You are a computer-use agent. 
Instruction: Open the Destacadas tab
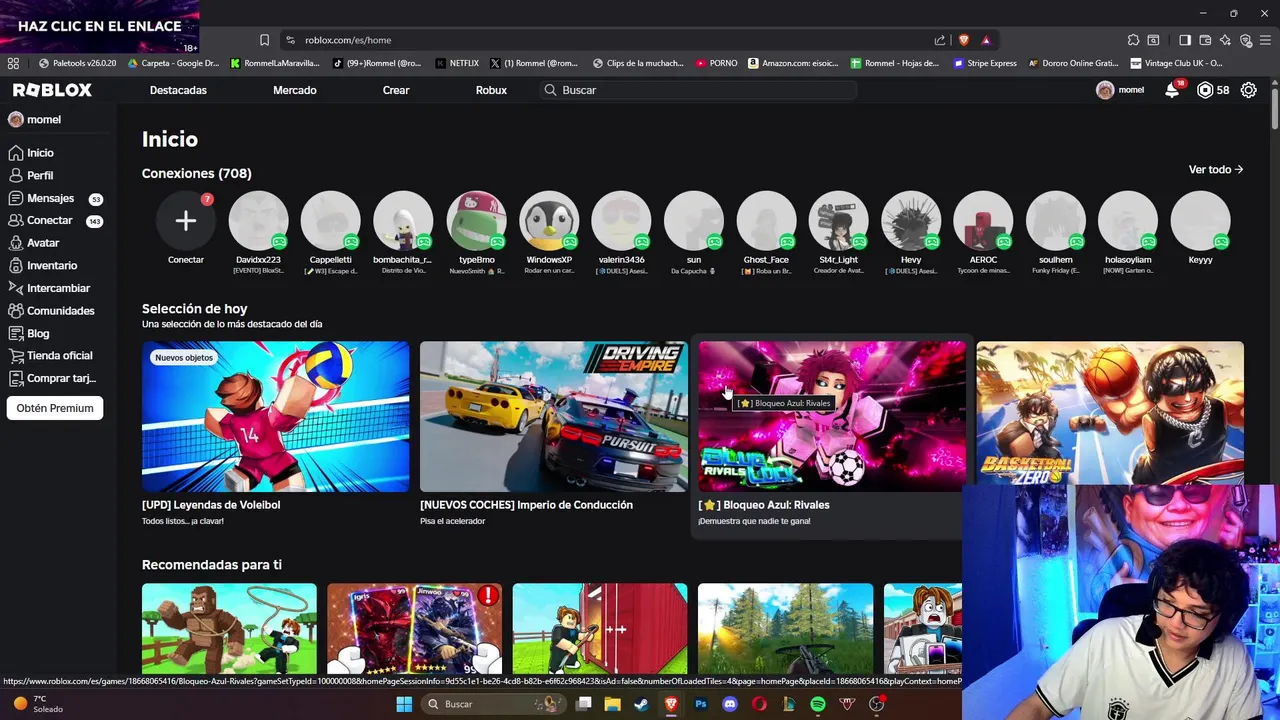pyautogui.click(x=178, y=90)
